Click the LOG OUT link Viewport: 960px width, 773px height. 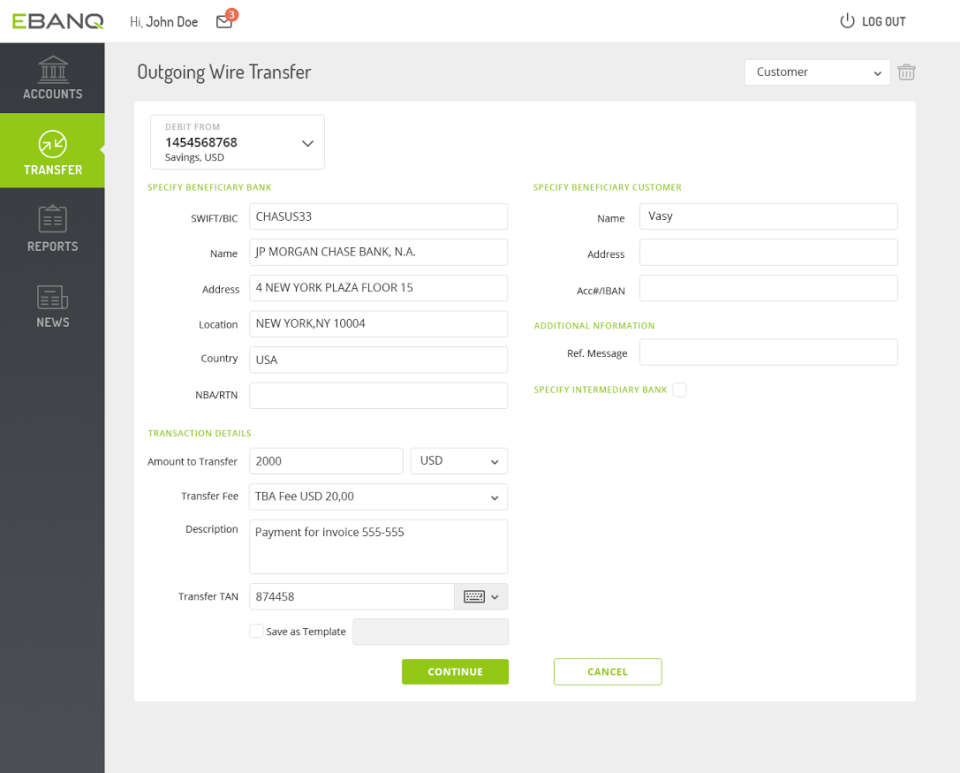[x=883, y=21]
